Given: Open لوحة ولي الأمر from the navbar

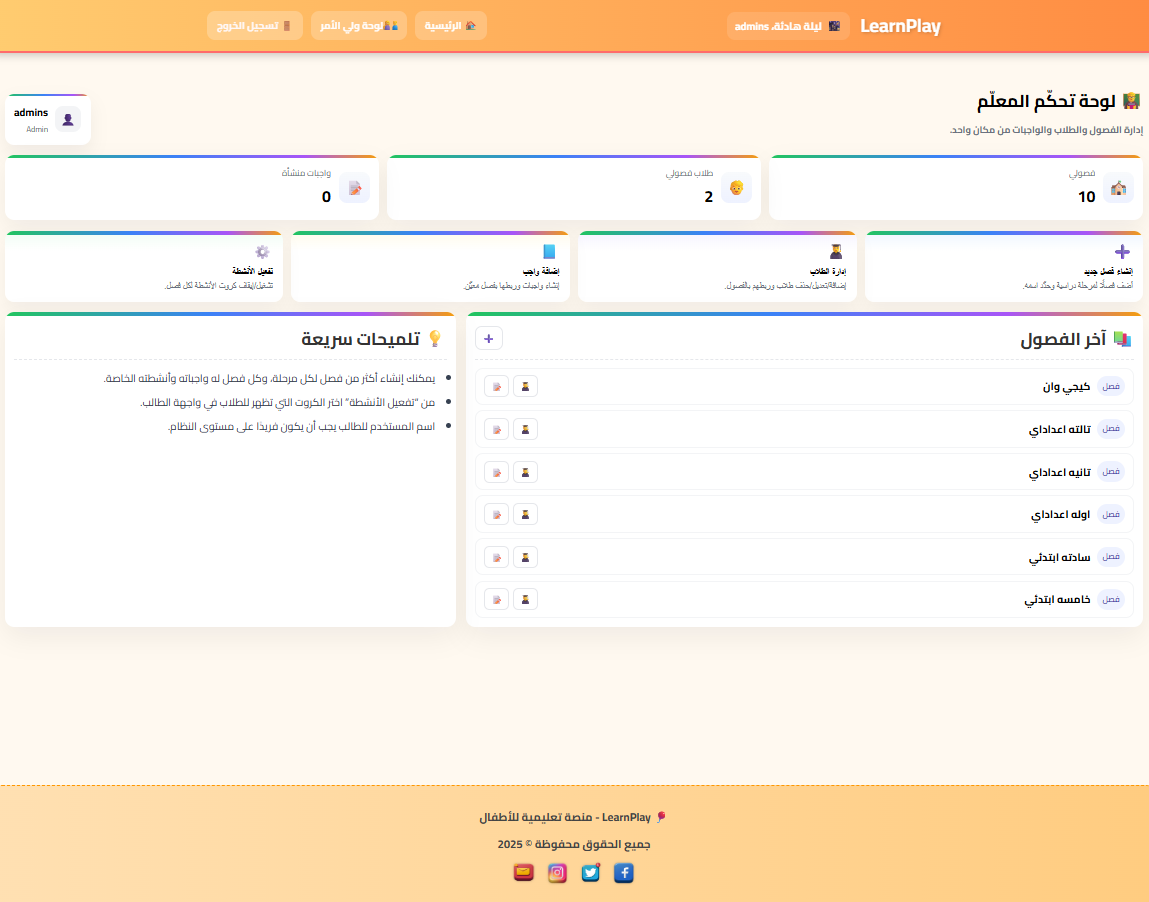Looking at the screenshot, I should [x=358, y=25].
